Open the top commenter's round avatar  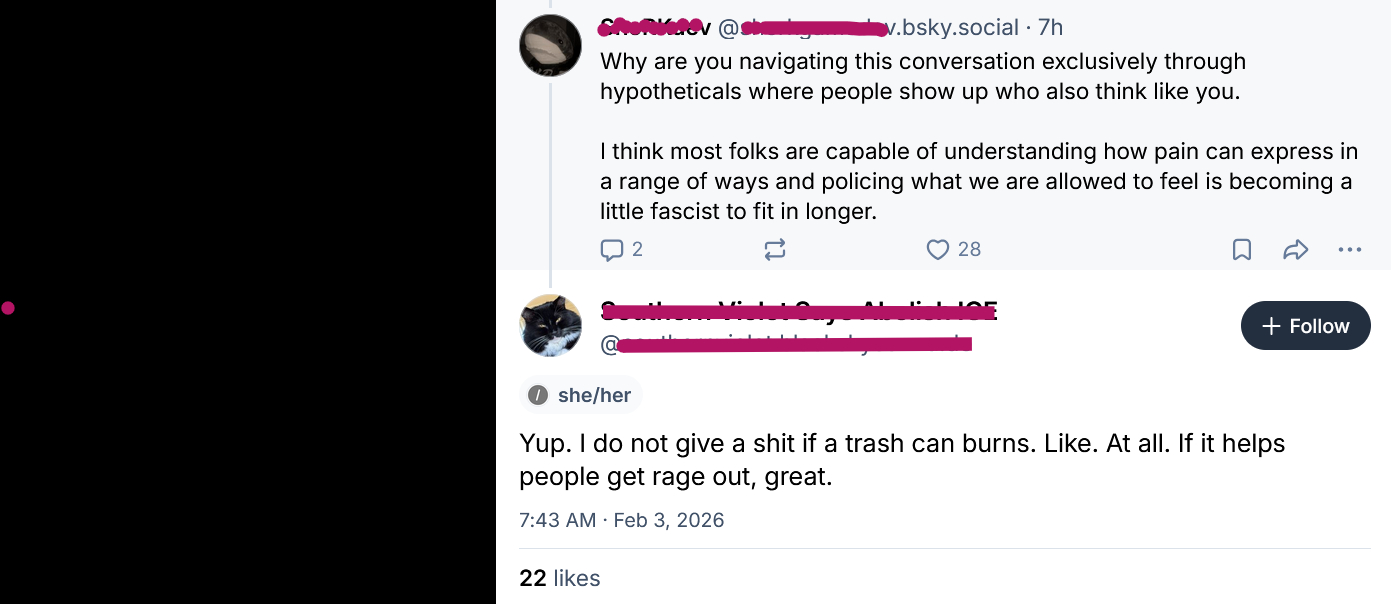pos(550,45)
